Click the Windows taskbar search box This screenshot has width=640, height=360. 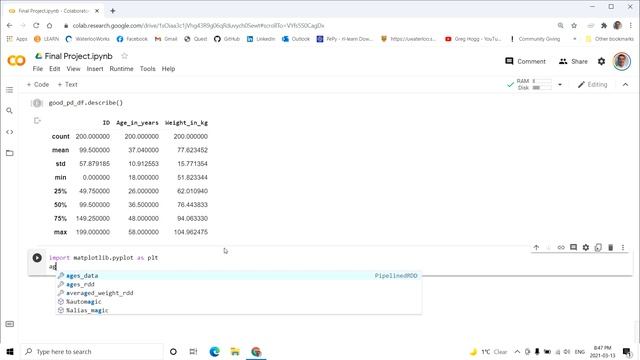[91, 351]
